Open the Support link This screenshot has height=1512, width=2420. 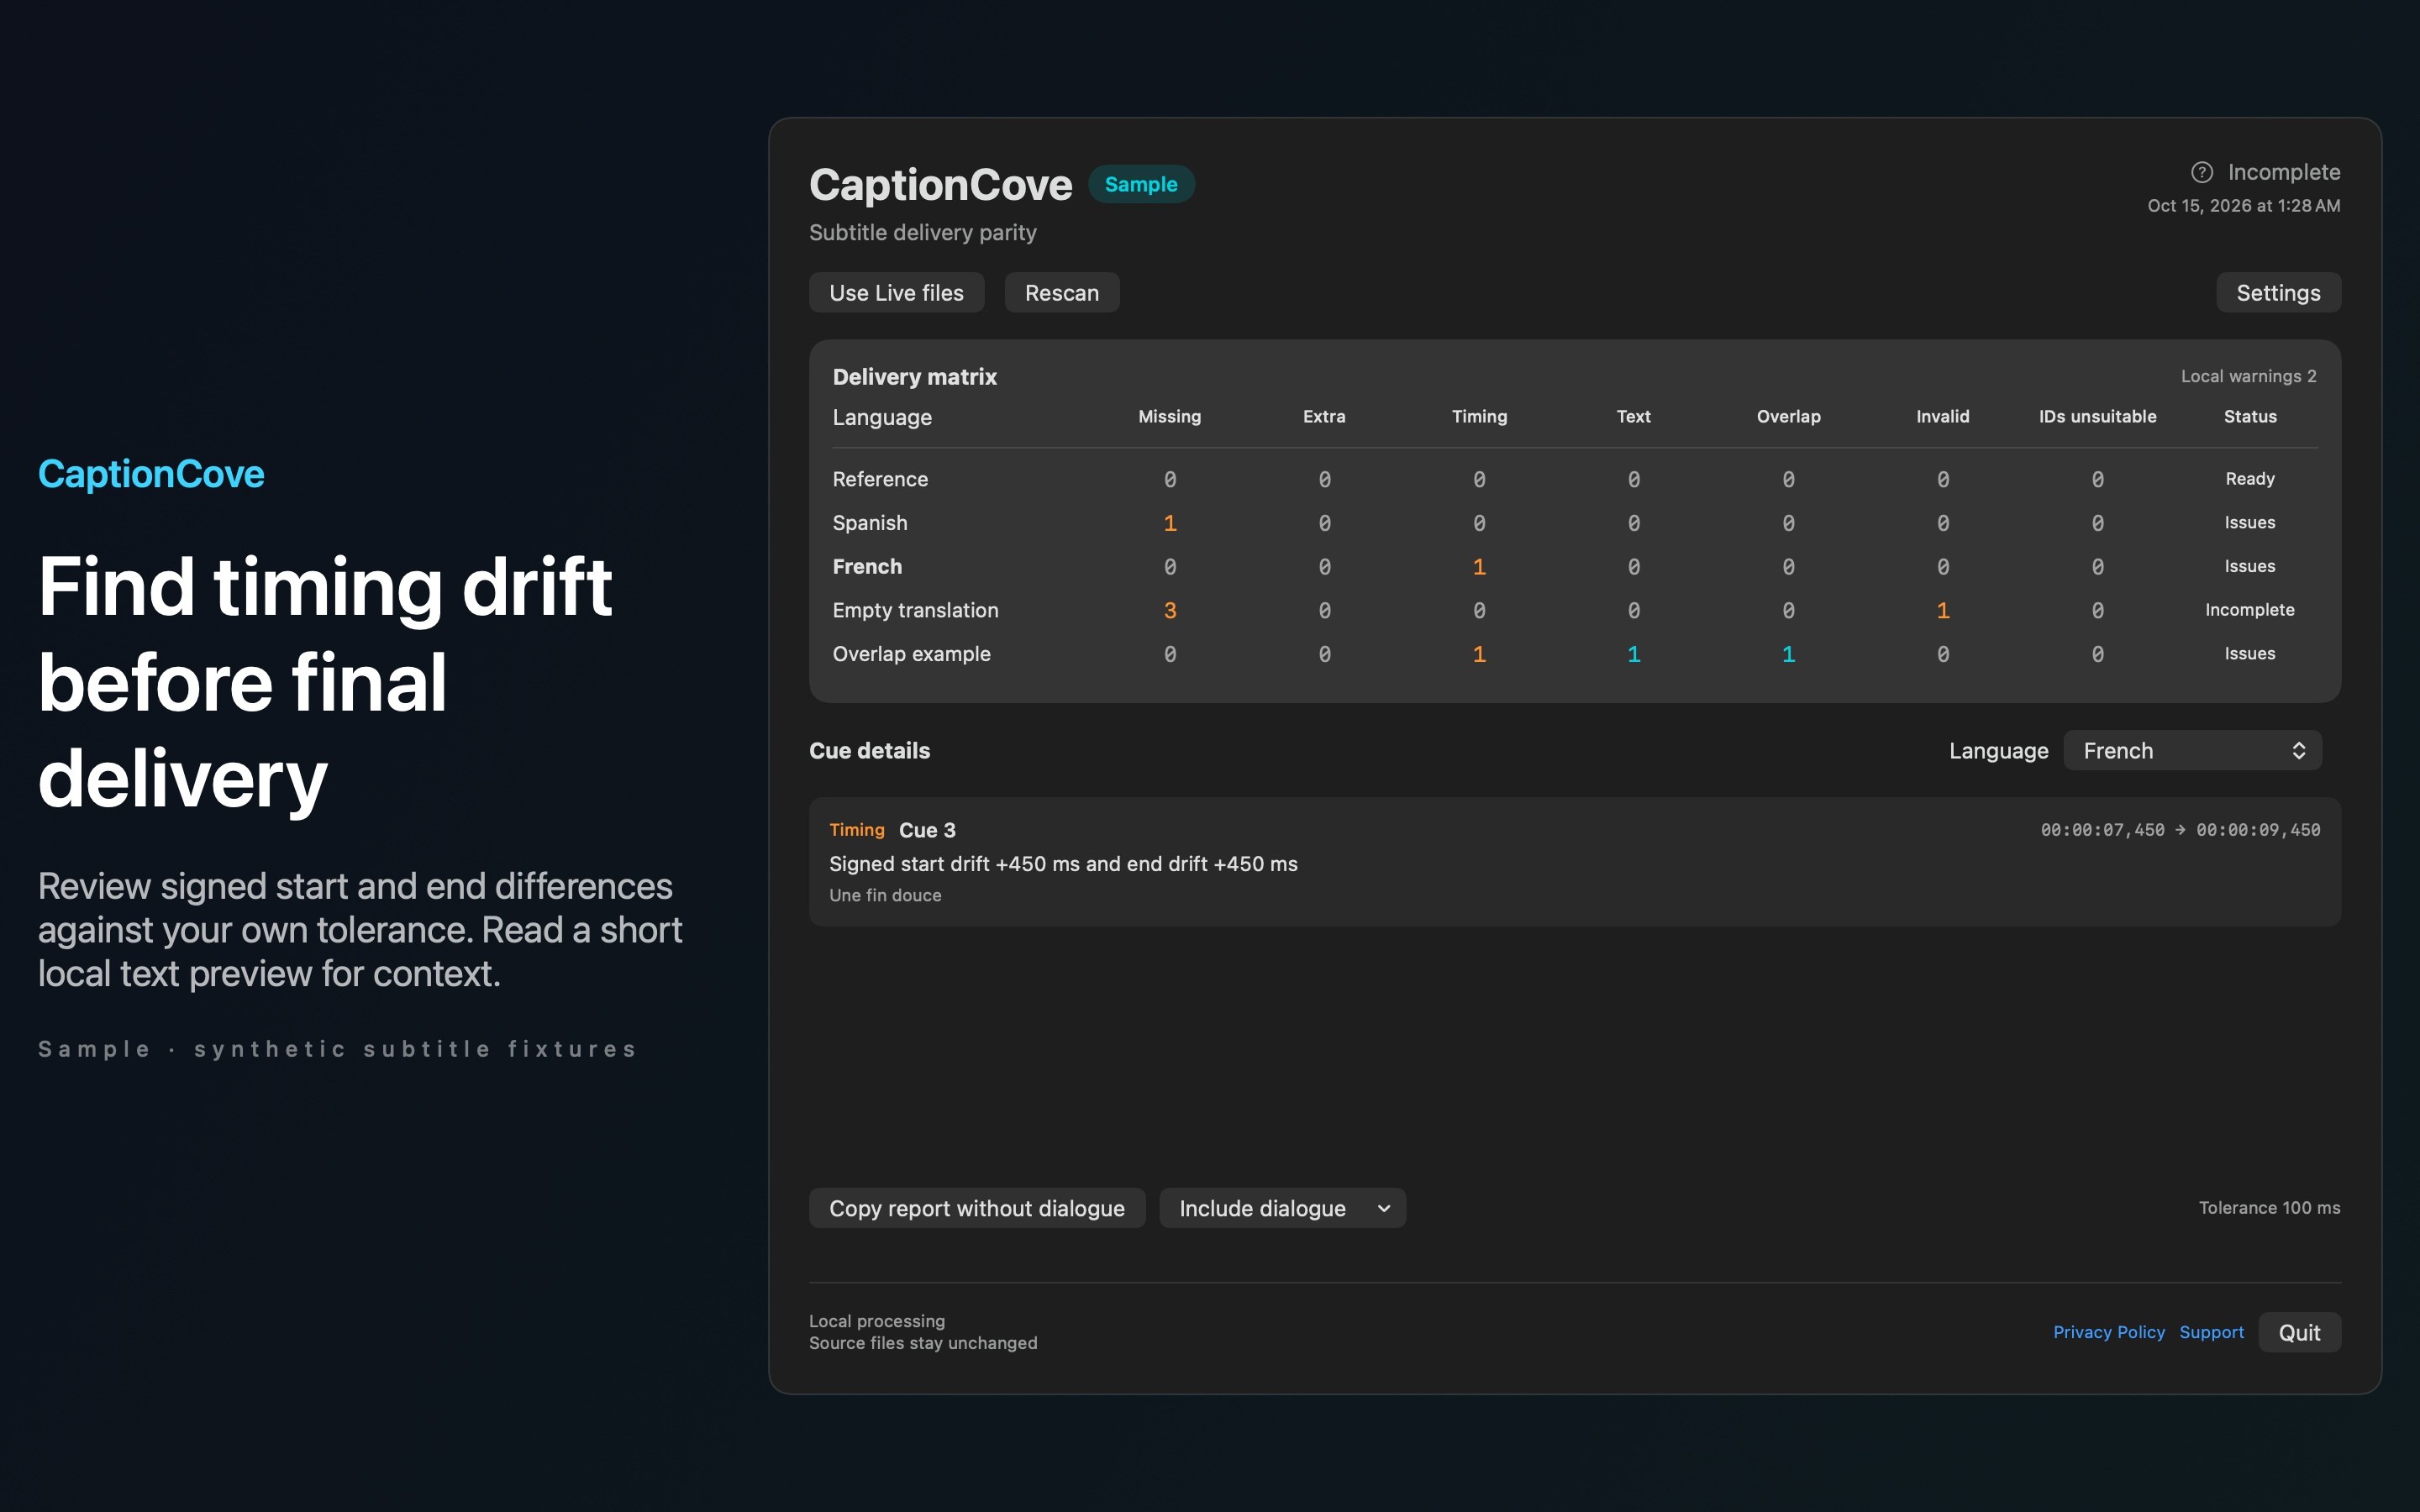coord(2211,1332)
